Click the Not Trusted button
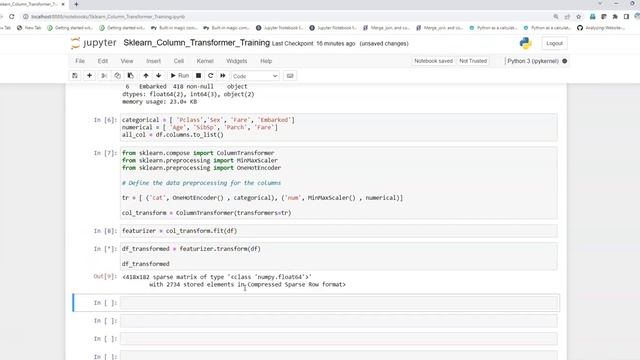The image size is (640, 360). (x=473, y=61)
